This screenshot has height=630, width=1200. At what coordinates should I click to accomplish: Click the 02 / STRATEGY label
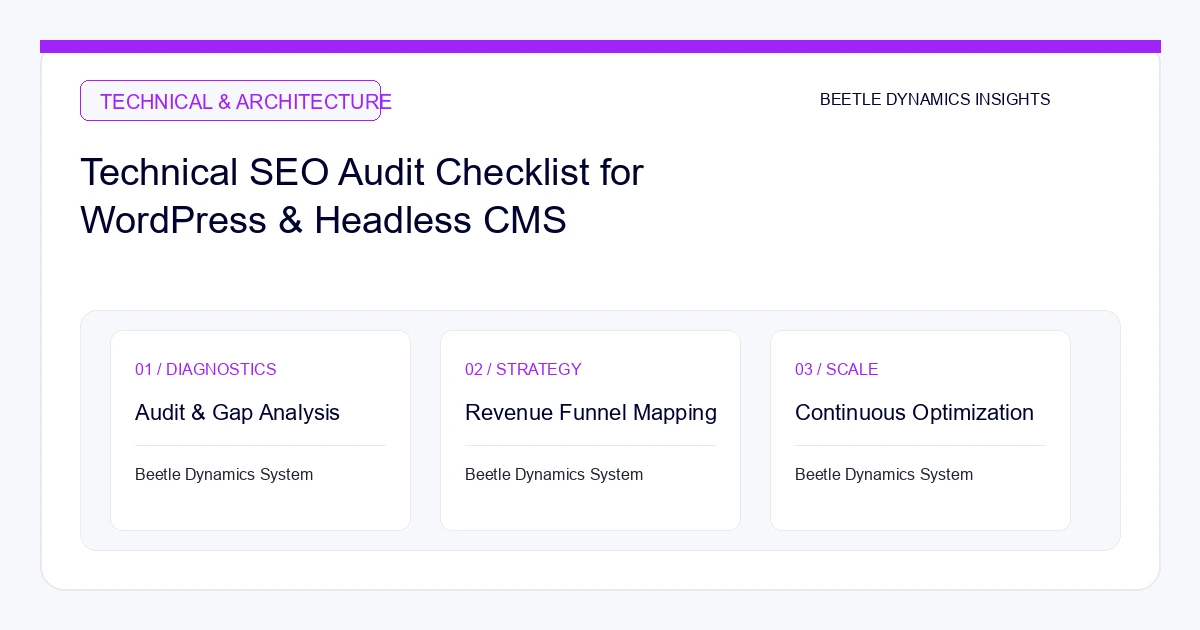523,370
